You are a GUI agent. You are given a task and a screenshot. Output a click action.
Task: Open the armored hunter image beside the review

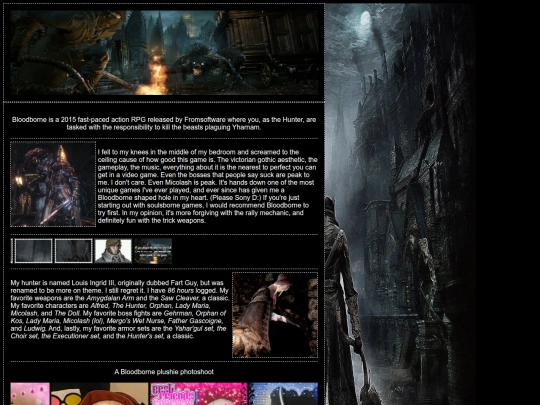pyautogui.click(x=53, y=184)
